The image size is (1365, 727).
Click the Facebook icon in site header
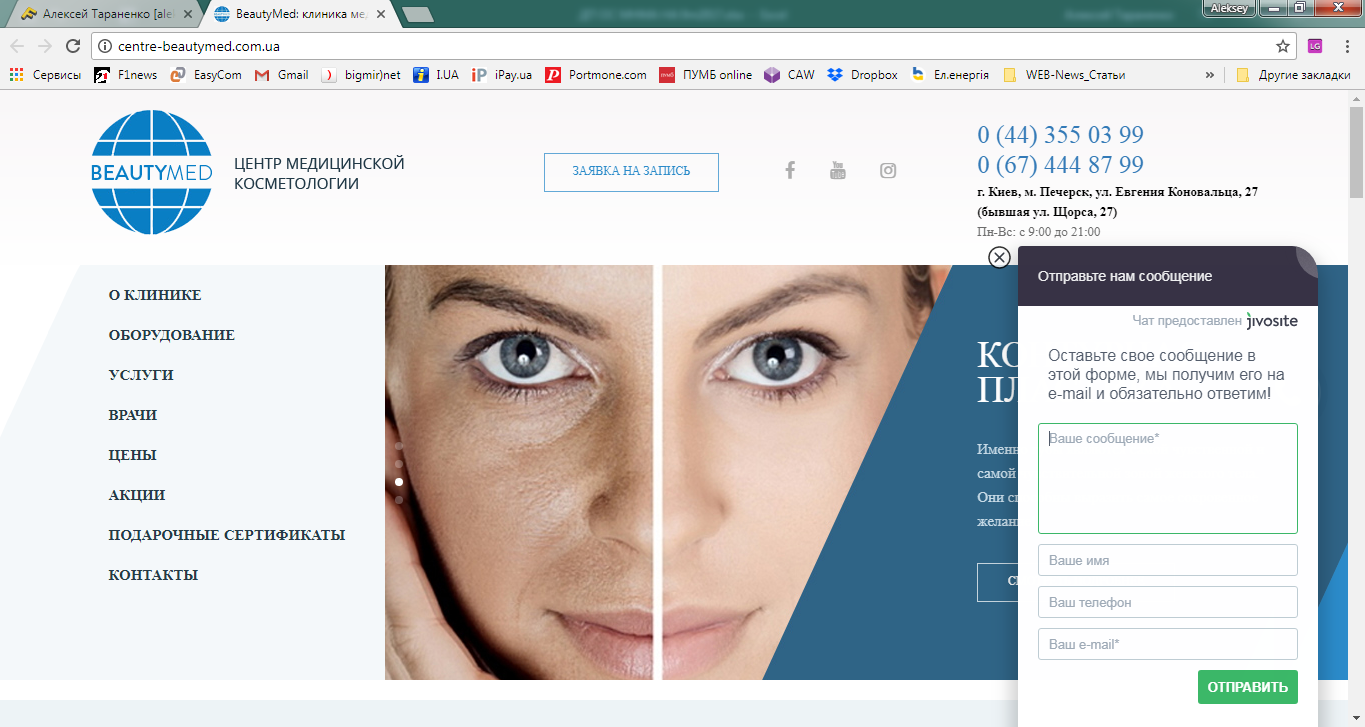pyautogui.click(x=789, y=170)
